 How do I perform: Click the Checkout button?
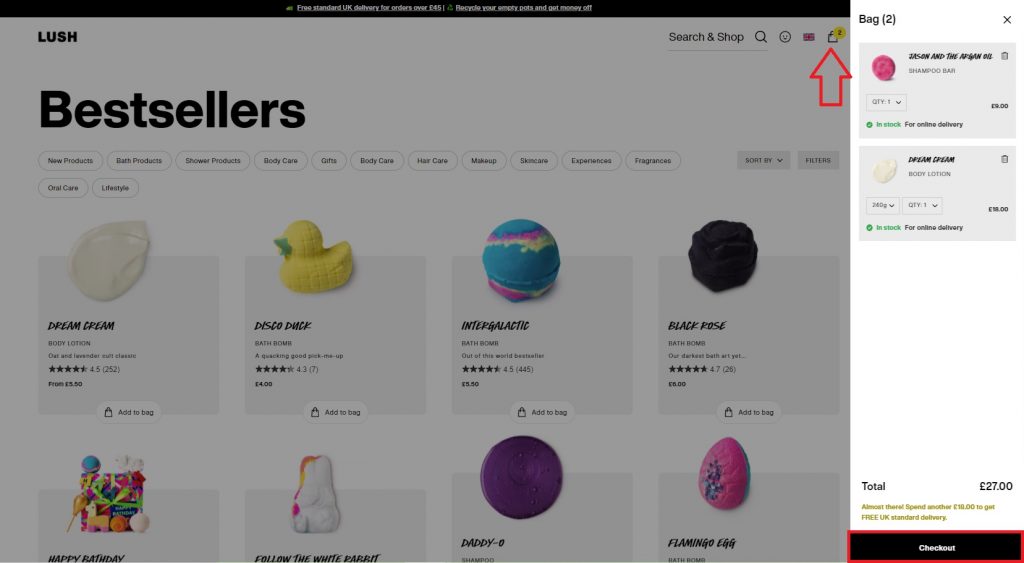(936, 547)
